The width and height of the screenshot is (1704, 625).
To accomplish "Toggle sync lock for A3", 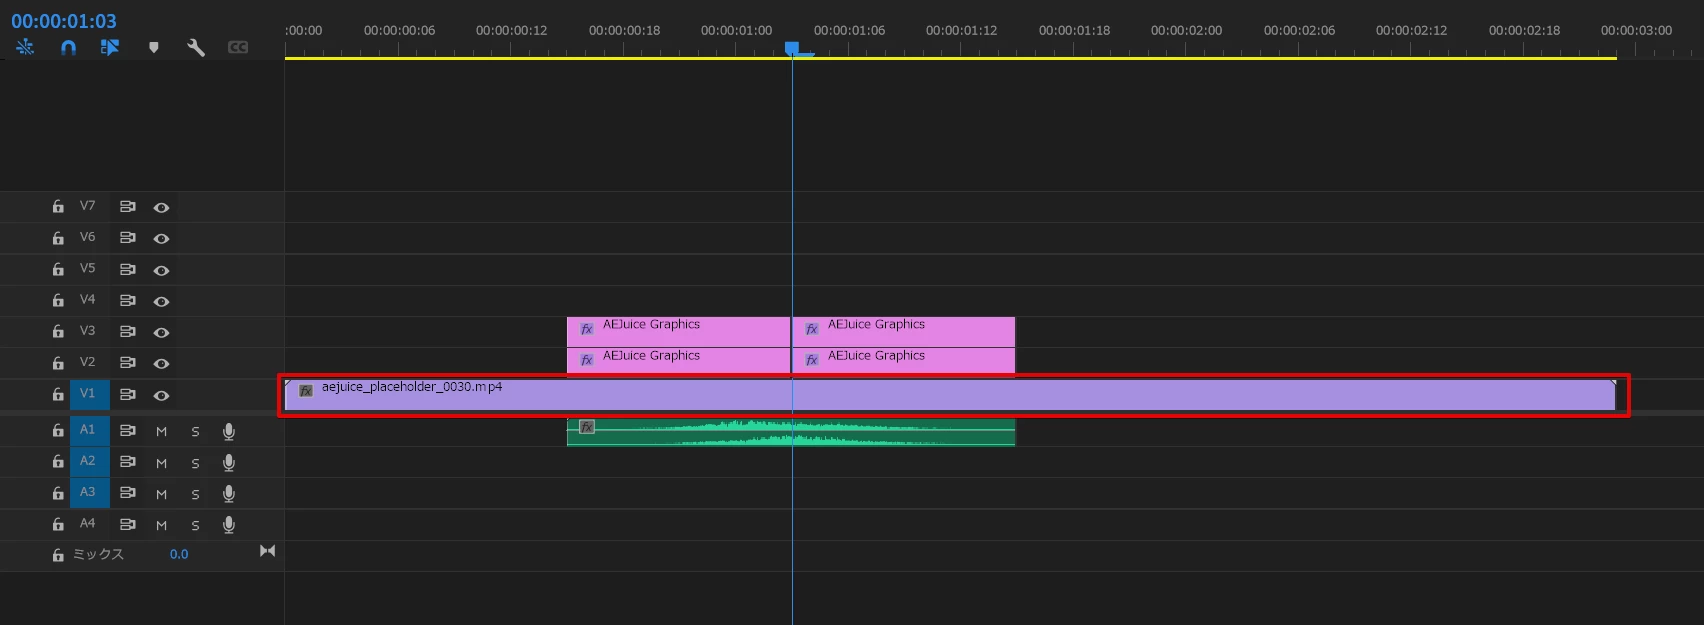I will [127, 493].
